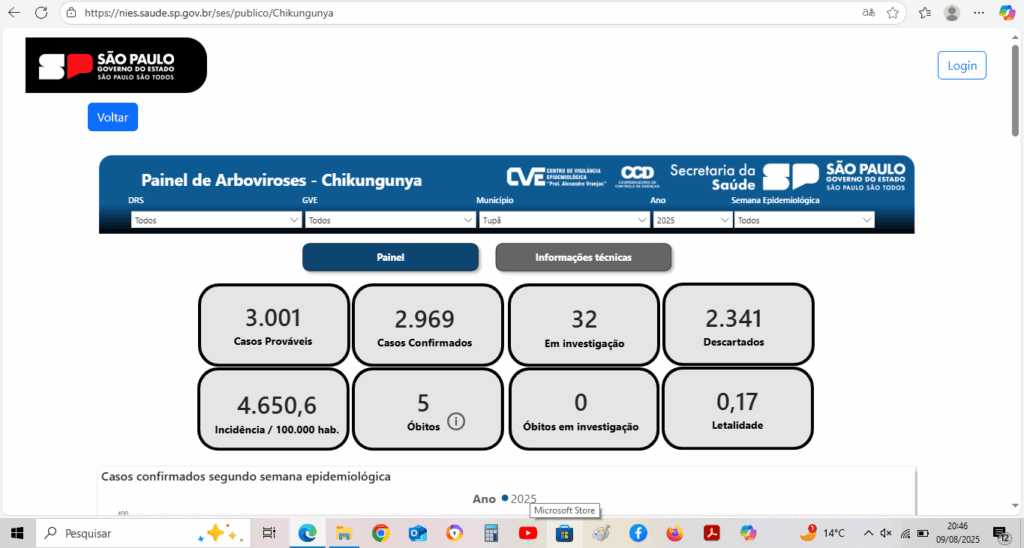Click the Óbitos info circle icon
This screenshot has height=548, width=1024.
click(456, 421)
